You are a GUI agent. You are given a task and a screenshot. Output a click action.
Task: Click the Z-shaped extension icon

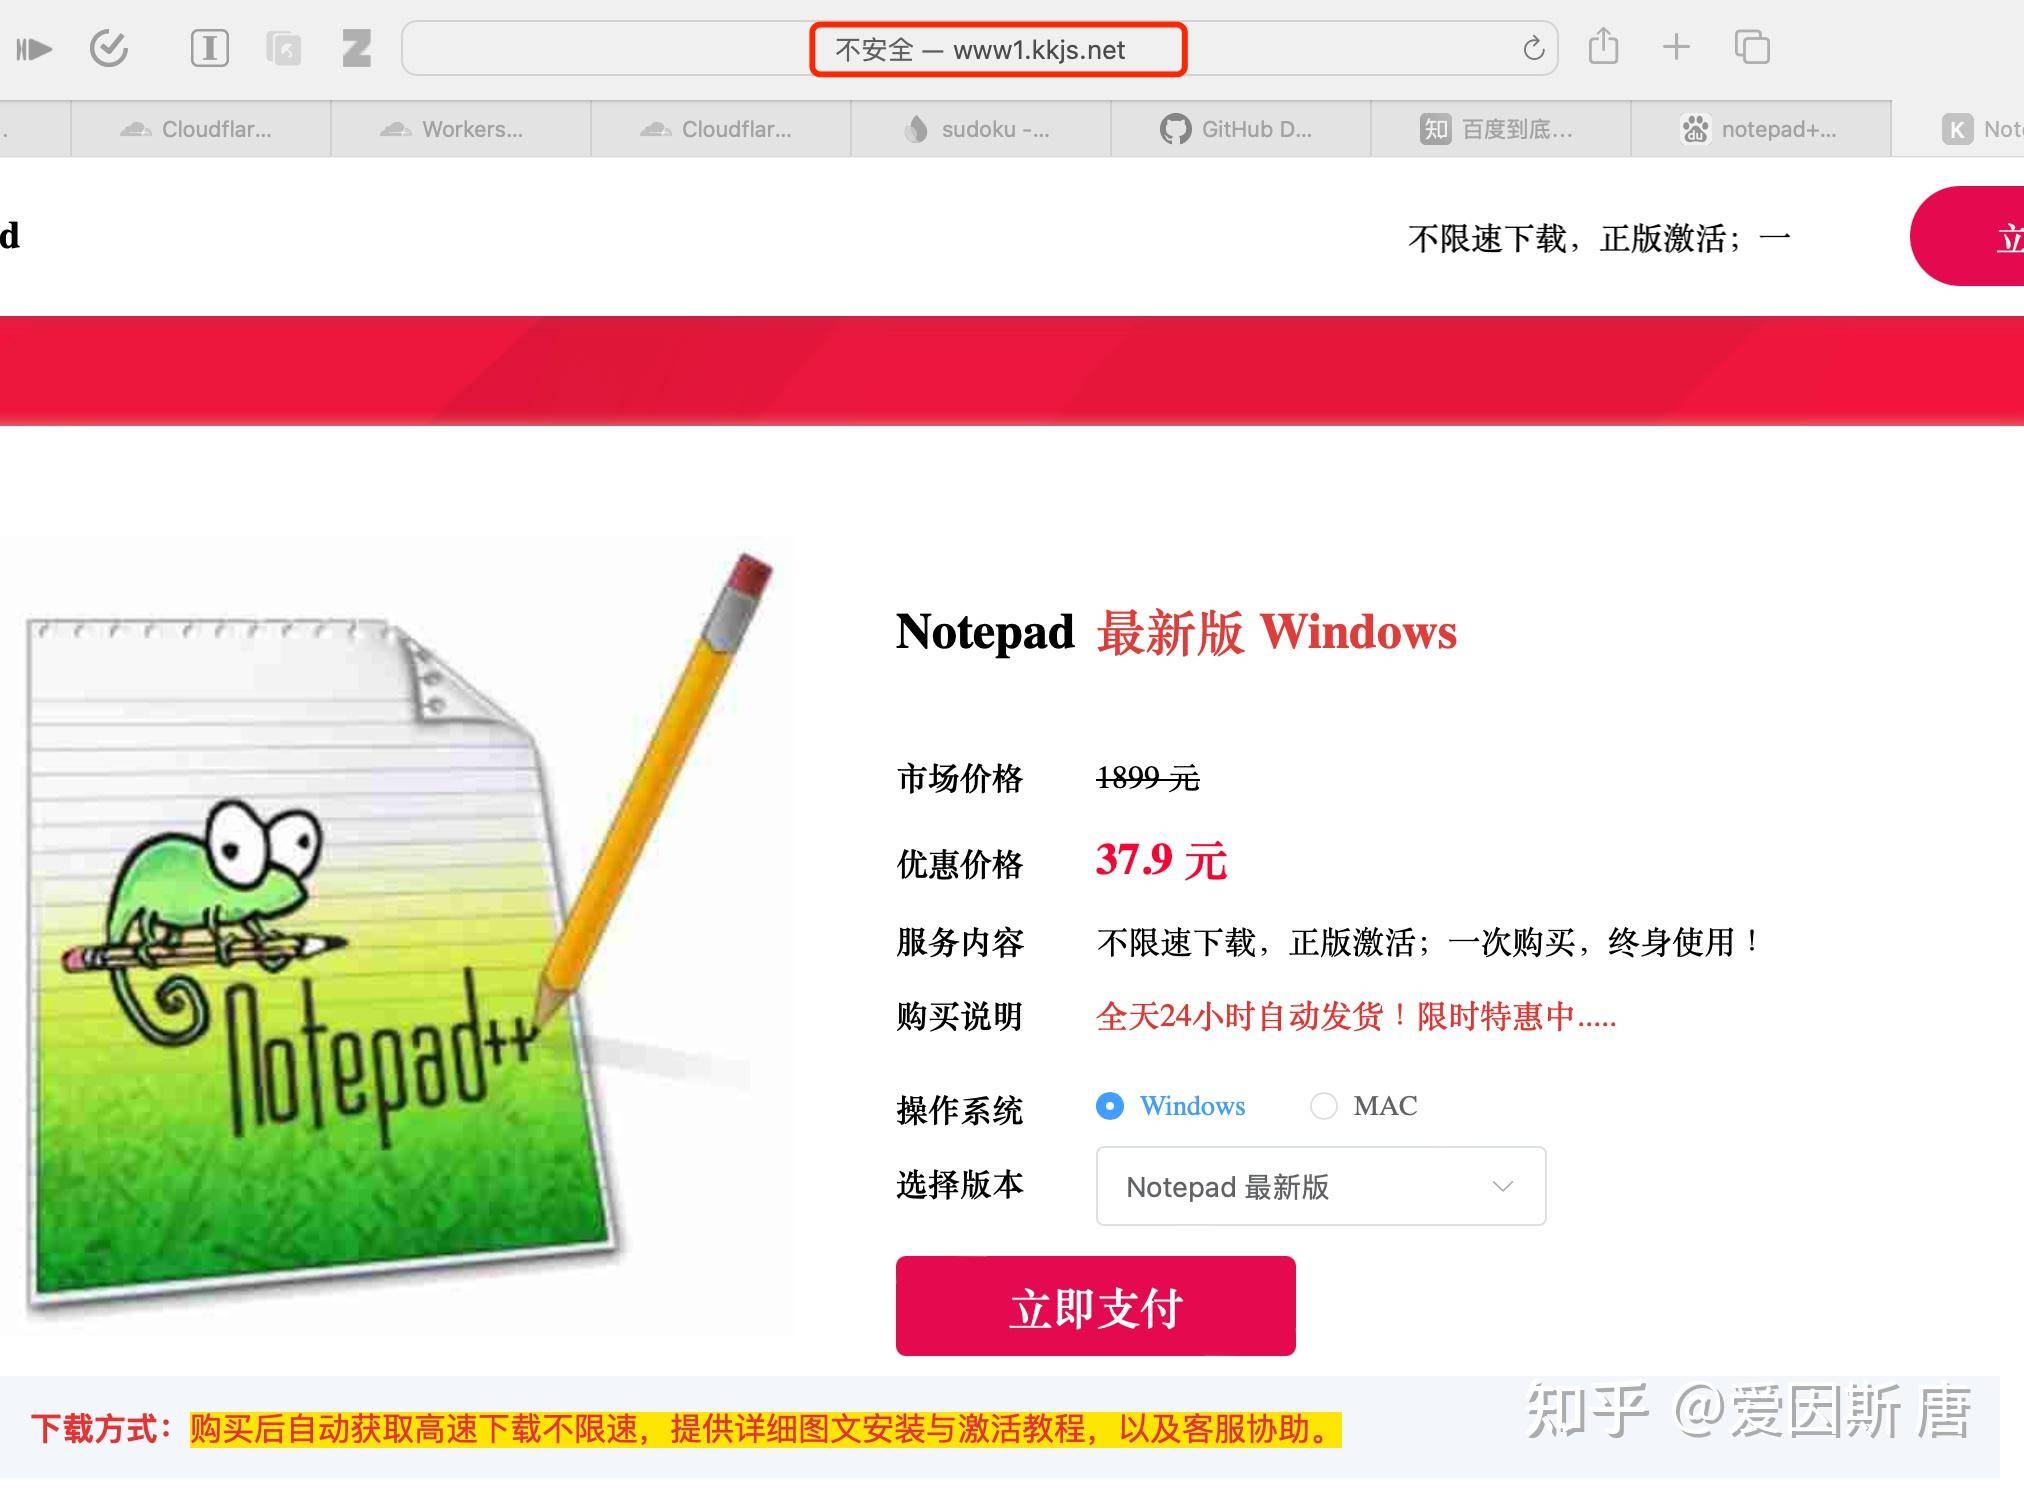click(356, 48)
